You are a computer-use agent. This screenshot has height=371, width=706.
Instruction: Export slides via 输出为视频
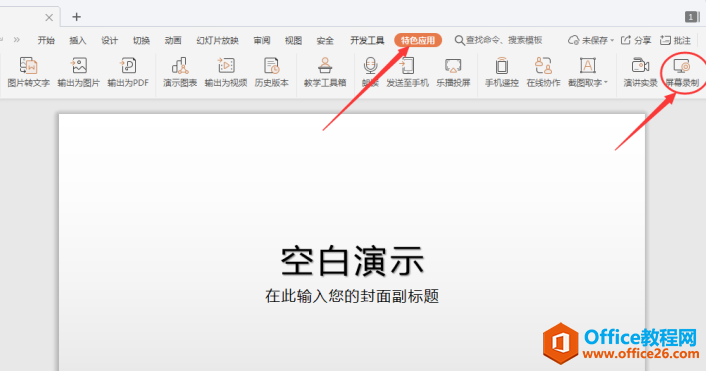click(x=226, y=72)
